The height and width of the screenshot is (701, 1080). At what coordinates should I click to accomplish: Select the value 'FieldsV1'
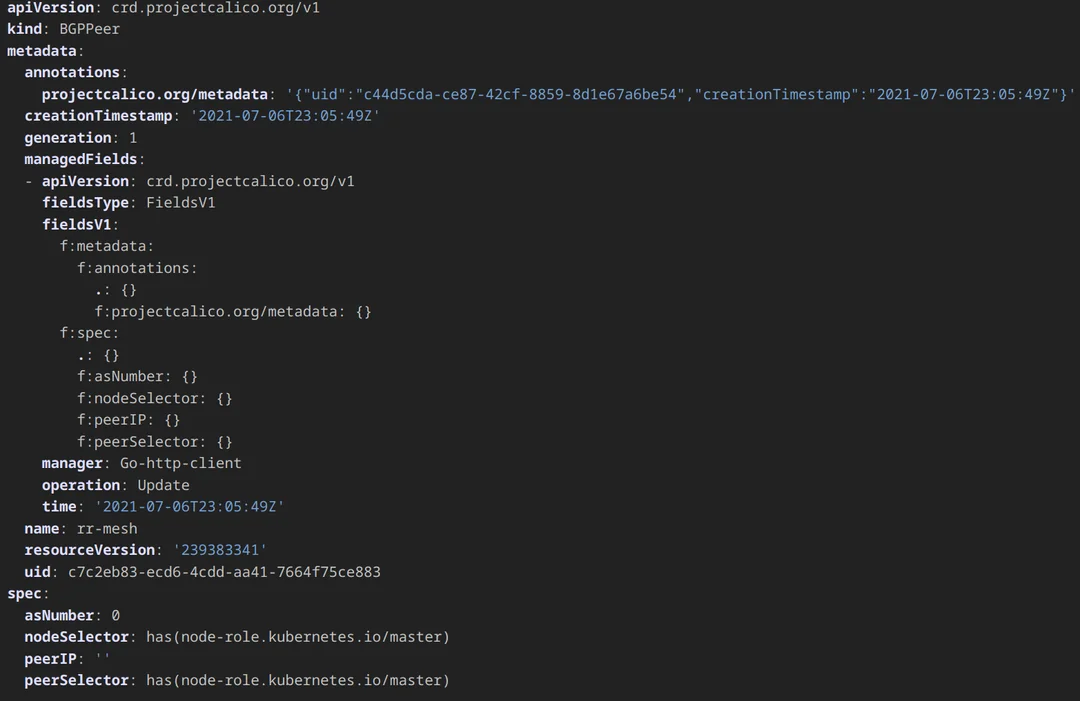tap(180, 202)
